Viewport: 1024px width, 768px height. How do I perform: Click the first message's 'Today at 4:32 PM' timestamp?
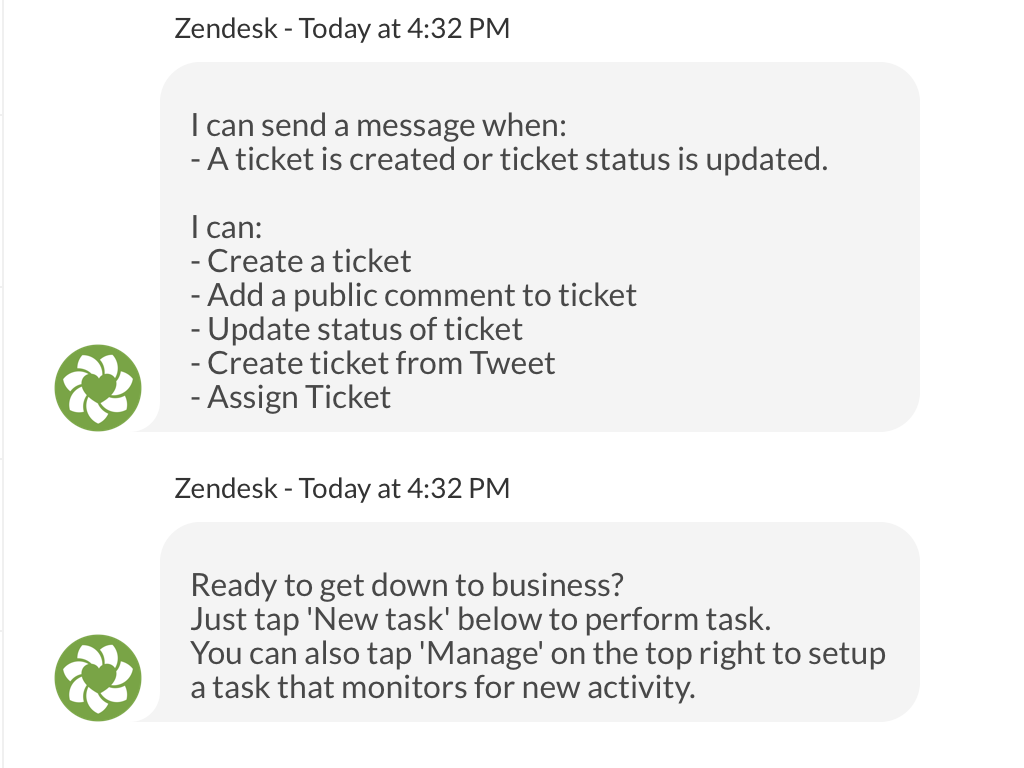point(404,28)
